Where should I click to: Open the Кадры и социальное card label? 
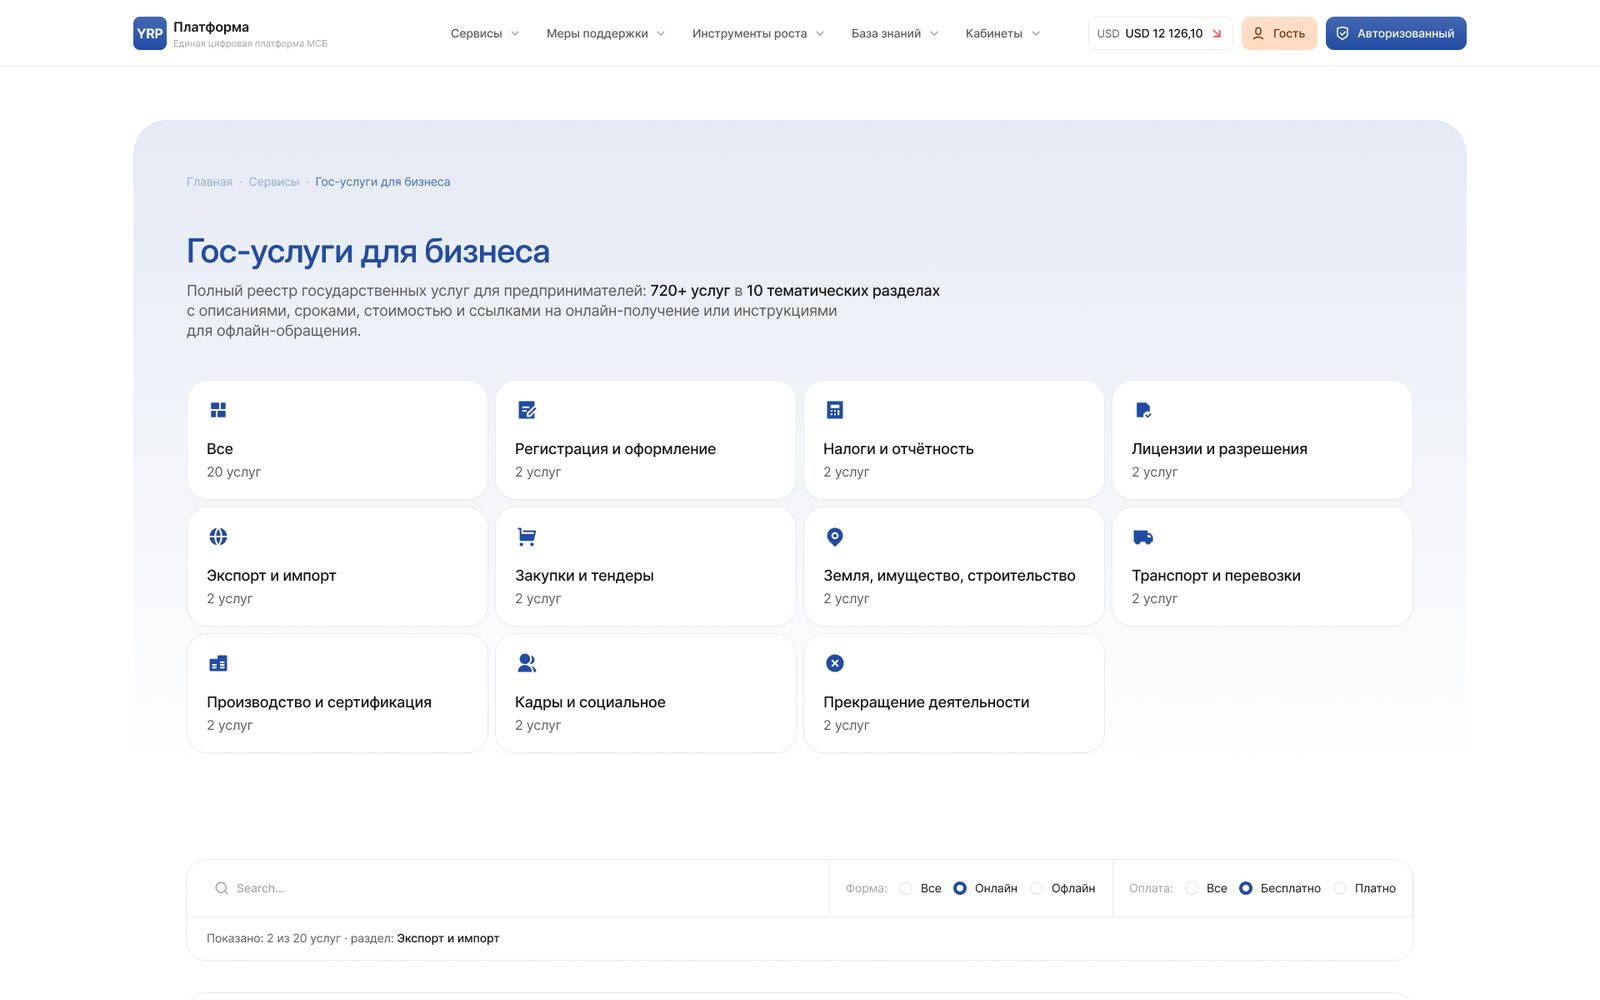pyautogui.click(x=590, y=702)
